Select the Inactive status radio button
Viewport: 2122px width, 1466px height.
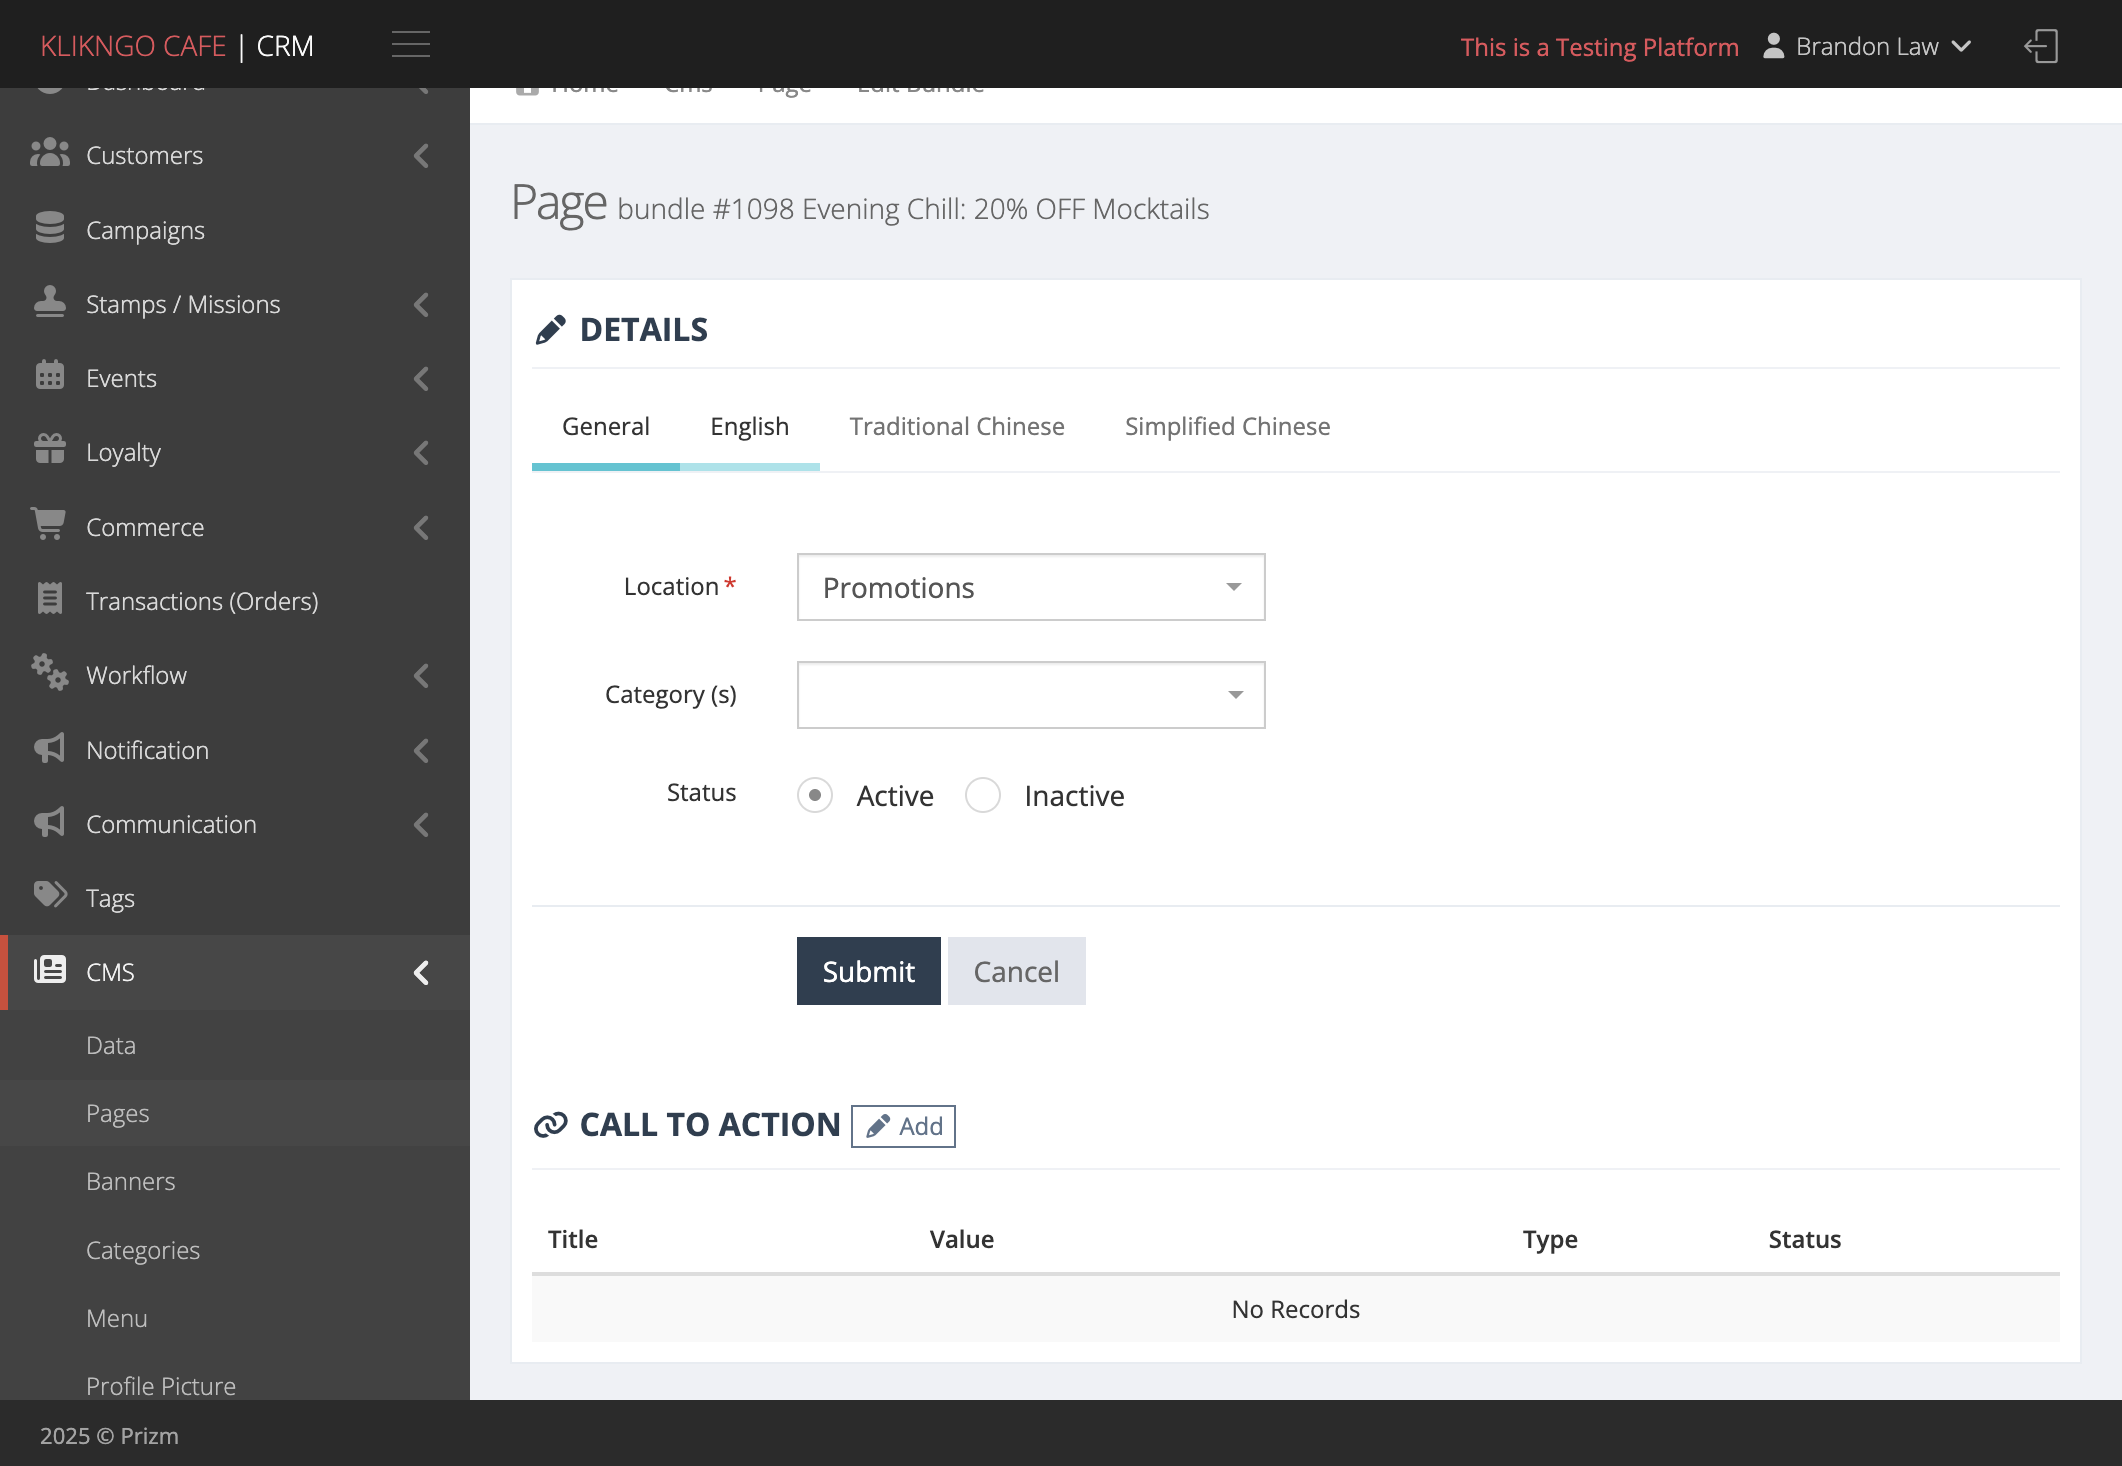[983, 795]
